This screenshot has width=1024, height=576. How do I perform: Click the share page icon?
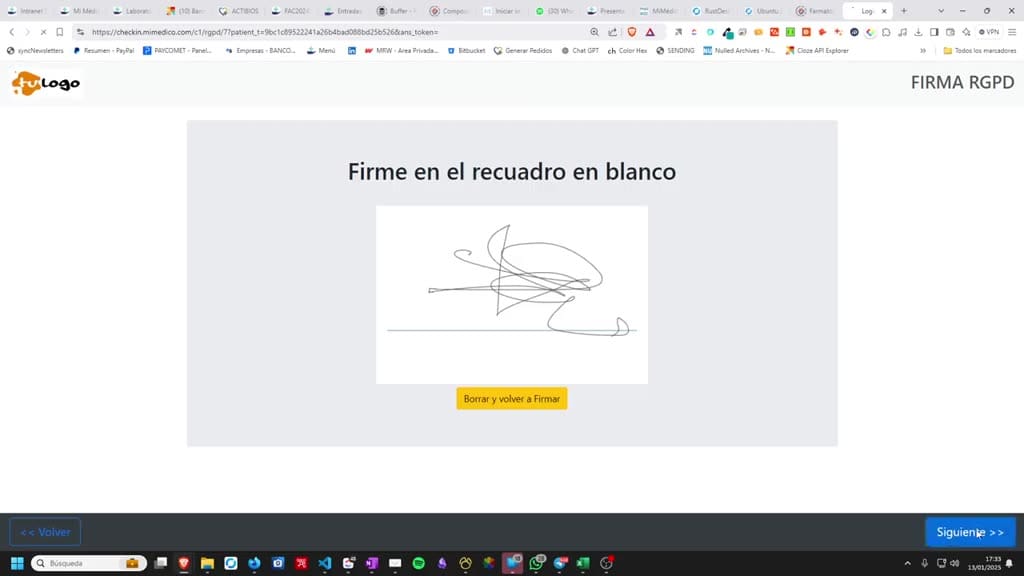pos(613,32)
